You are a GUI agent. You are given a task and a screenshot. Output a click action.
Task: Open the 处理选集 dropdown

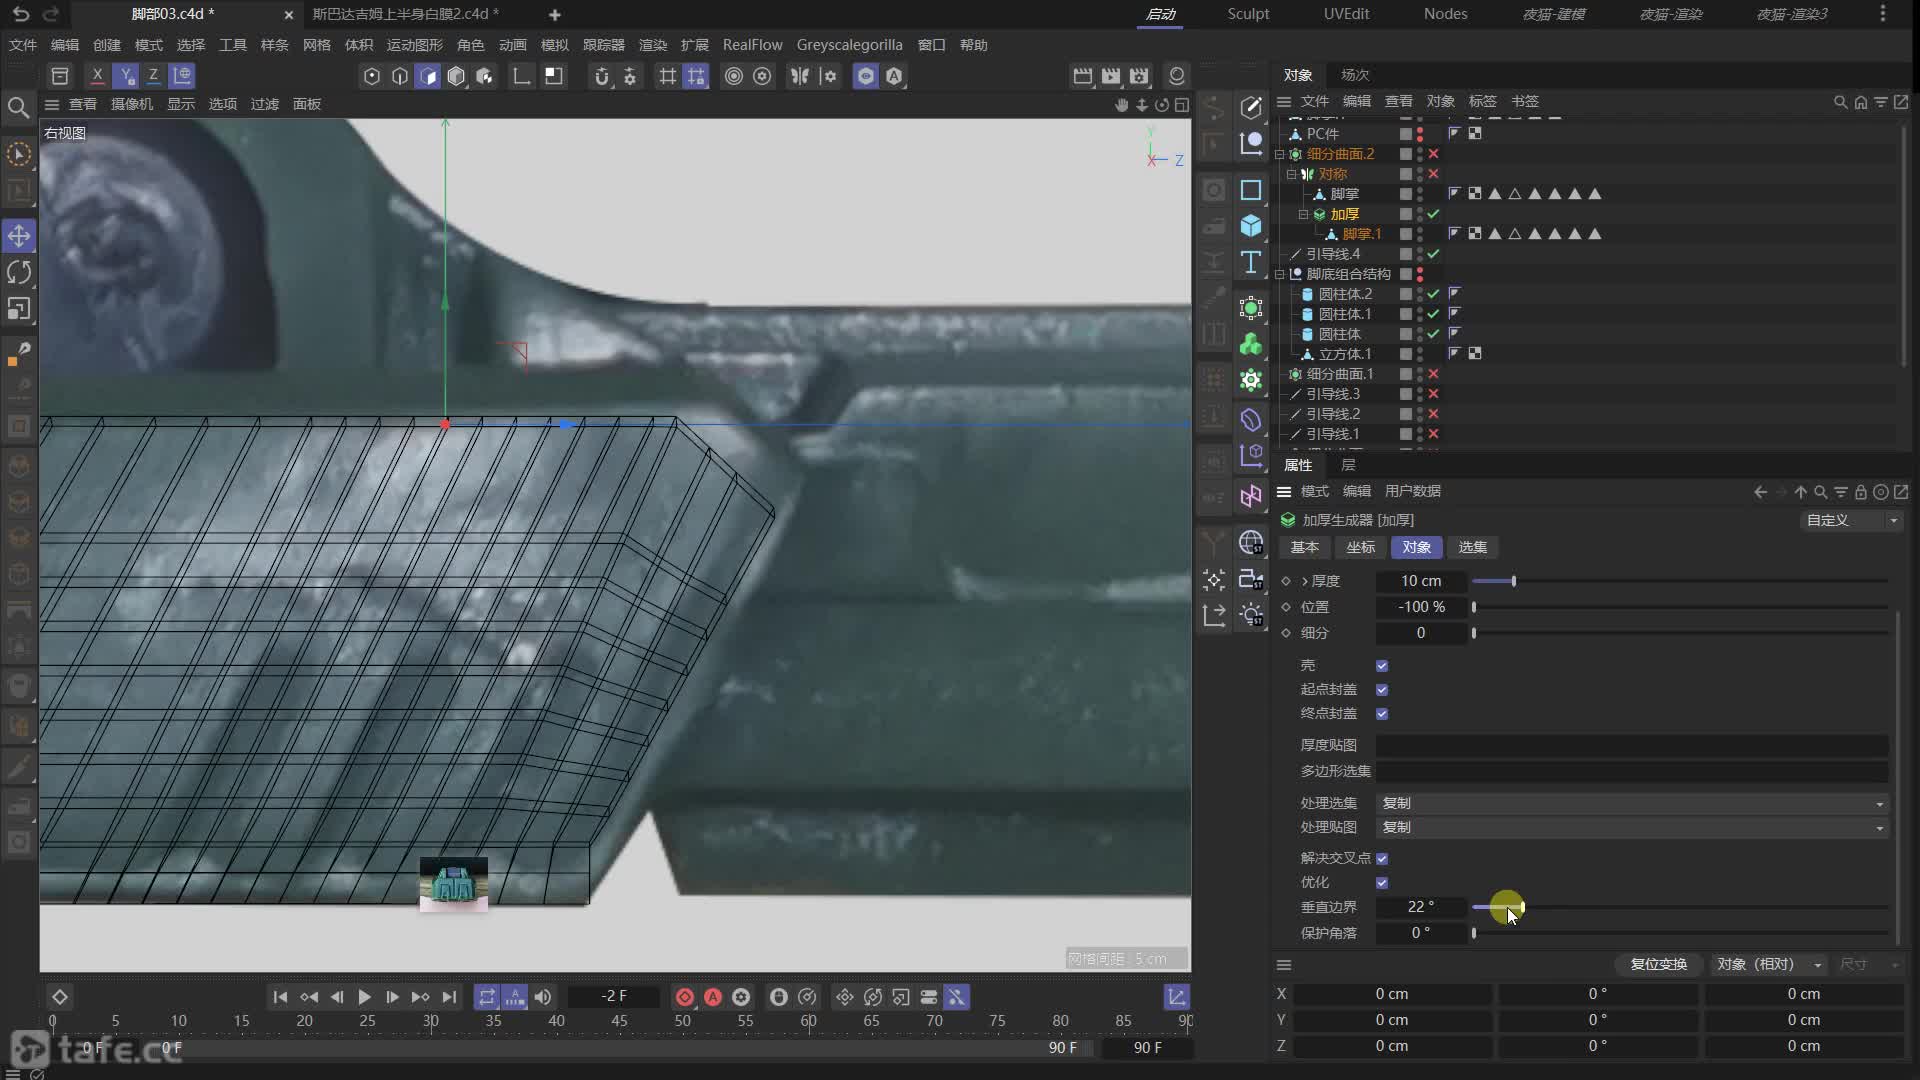tap(1632, 803)
